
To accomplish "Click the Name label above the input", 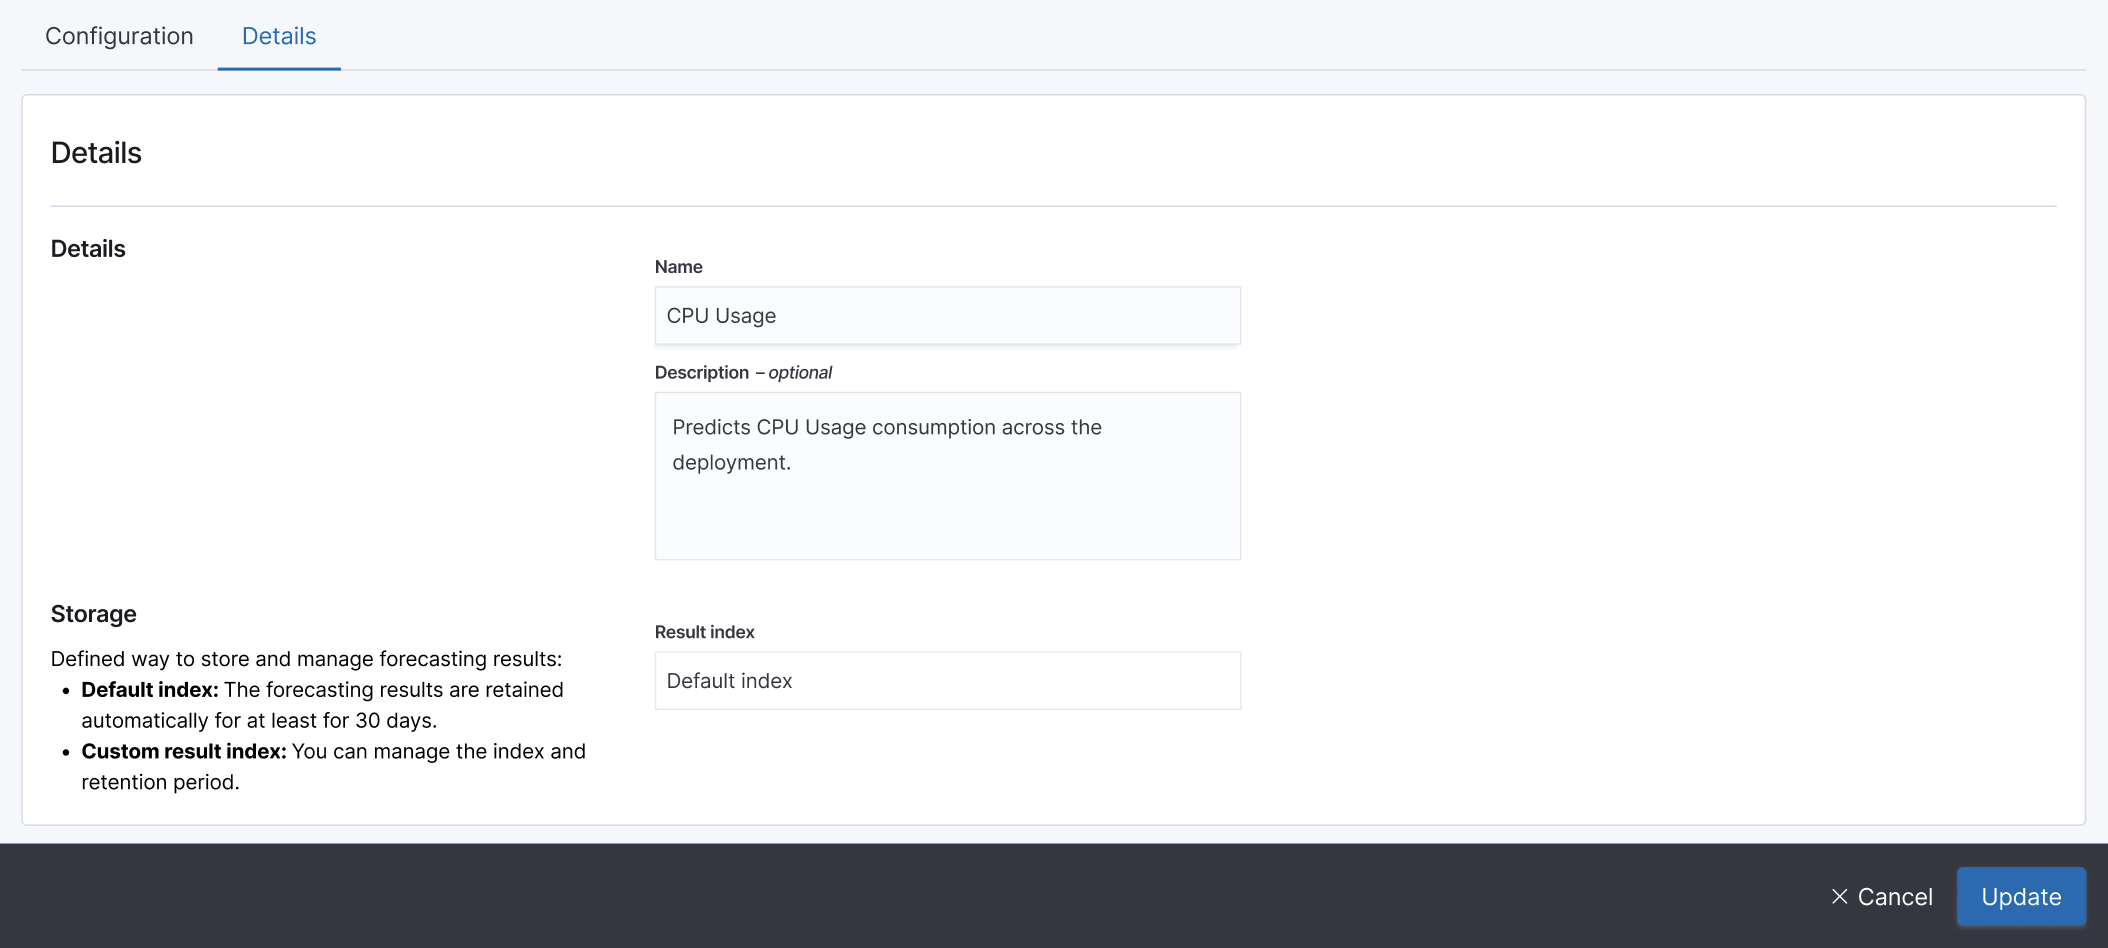I will click(679, 266).
